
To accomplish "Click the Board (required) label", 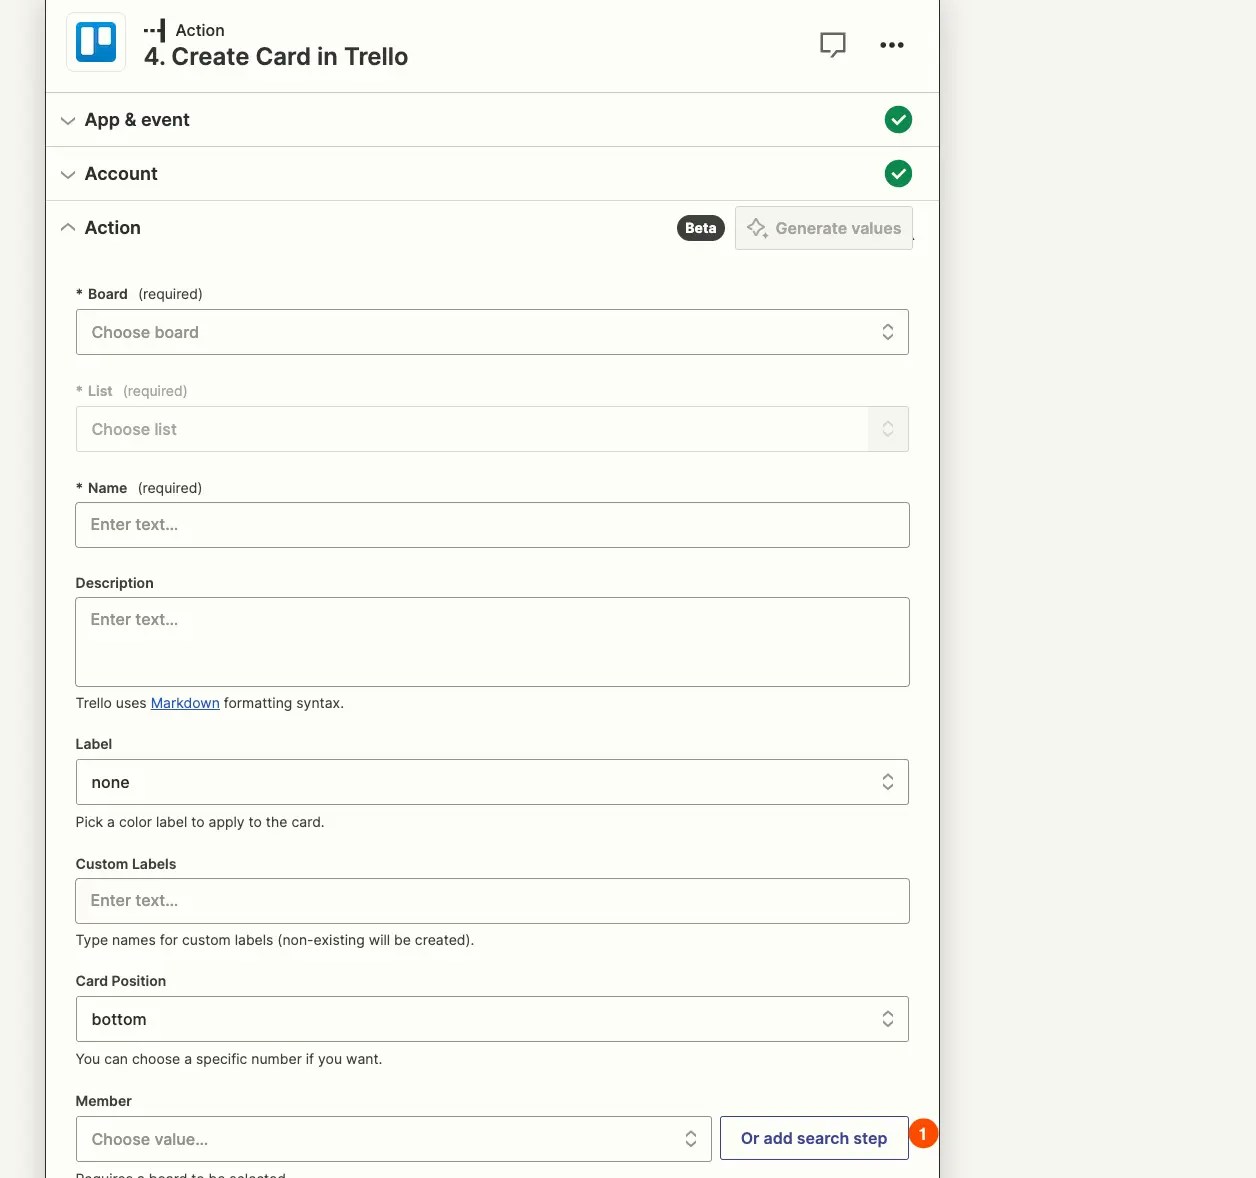I will [x=140, y=294].
